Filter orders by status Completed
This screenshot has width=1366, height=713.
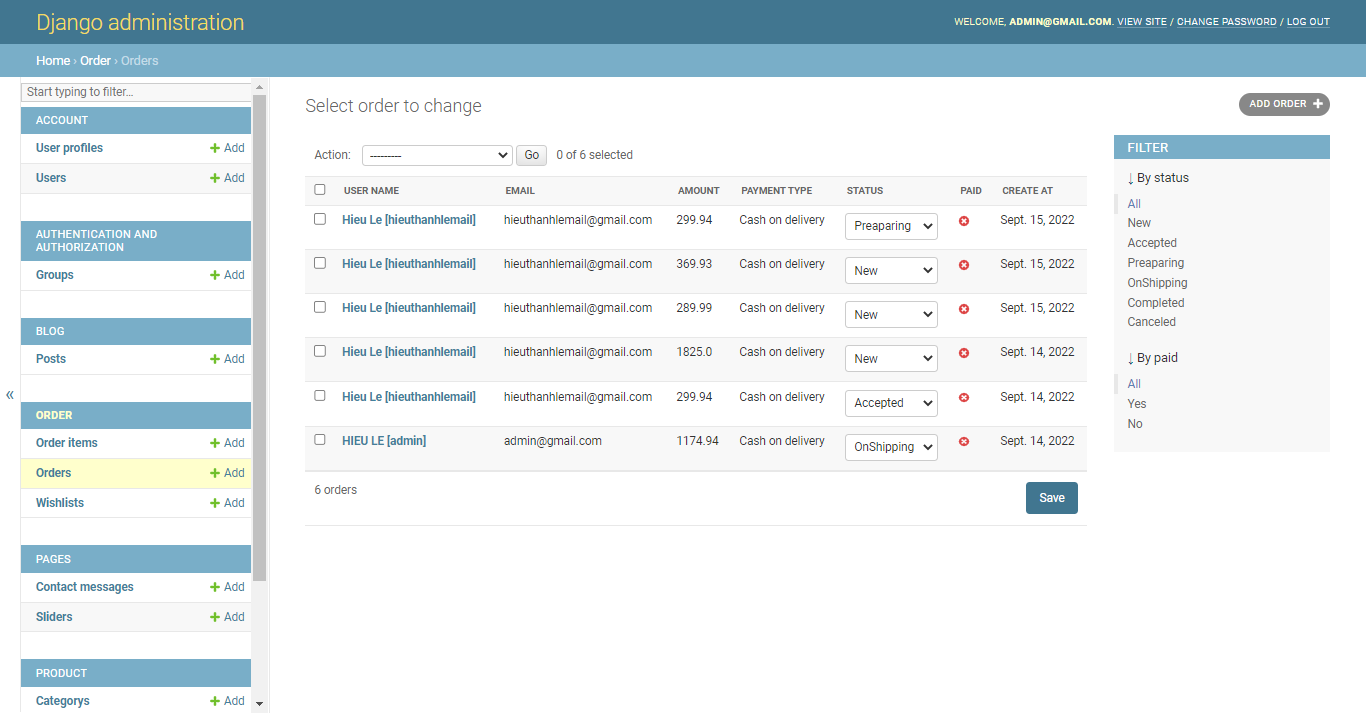(1156, 303)
